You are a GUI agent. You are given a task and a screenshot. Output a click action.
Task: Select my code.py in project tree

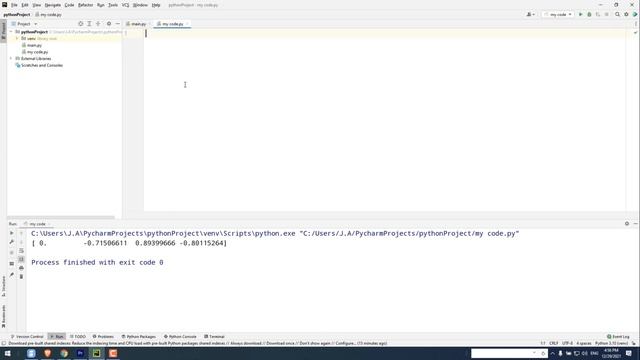37,52
